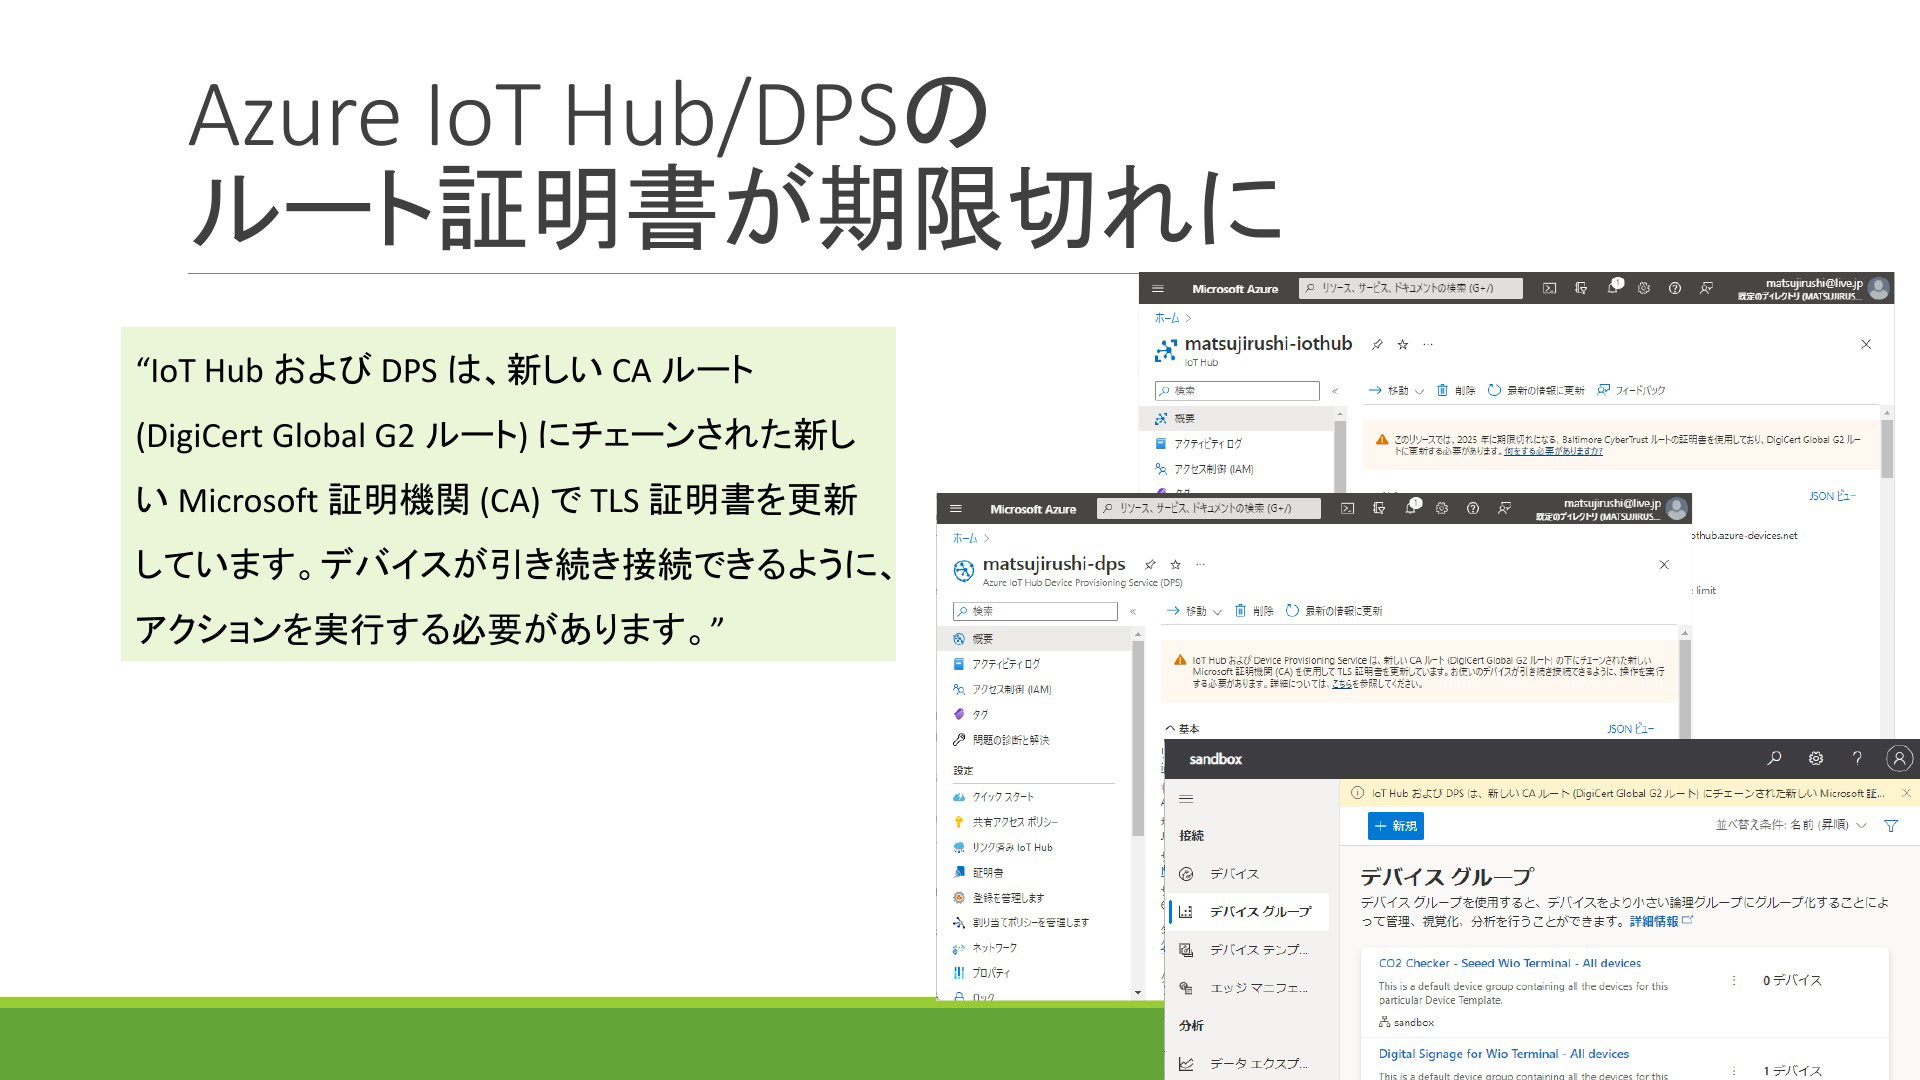The height and width of the screenshot is (1080, 1920).
Task: Click 検索 box in dps side menu
Action: click(1035, 611)
